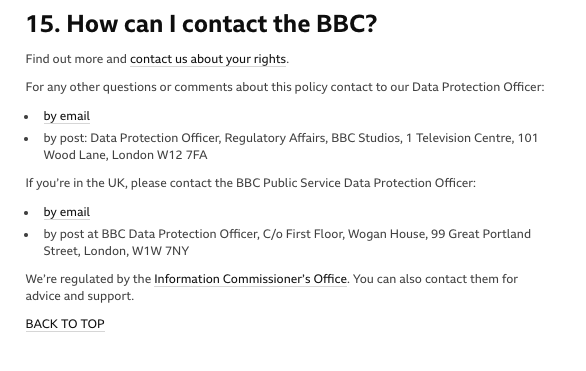Open the Information Commissioner's Office link
Screen dimensions: 586x371
[x=250, y=279]
